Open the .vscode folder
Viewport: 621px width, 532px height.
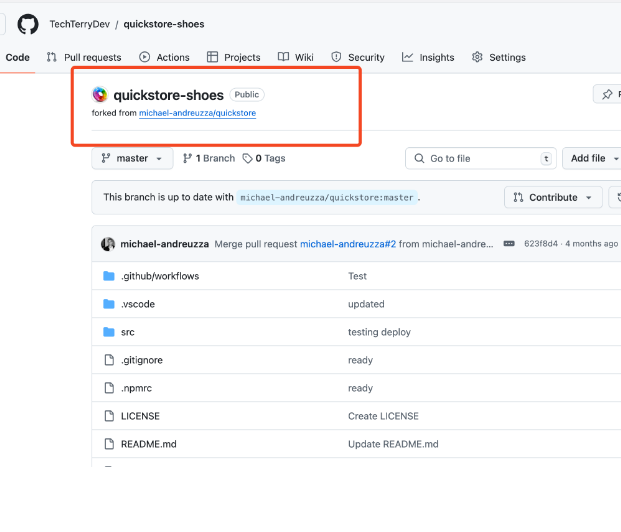pyautogui.click(x=137, y=304)
